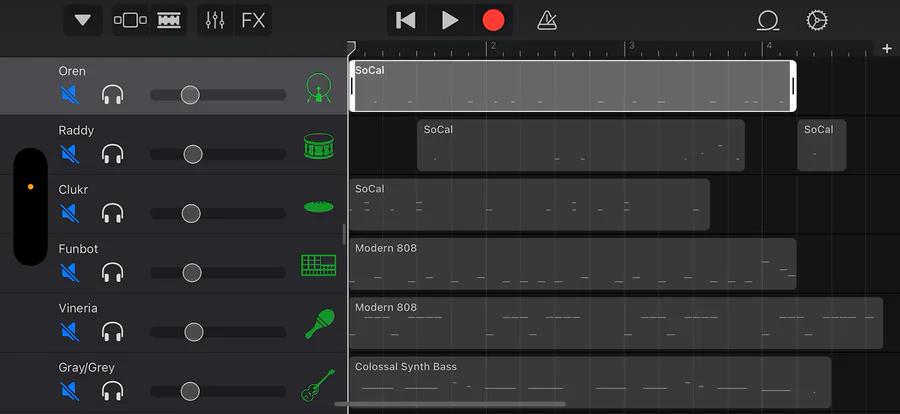Solo the Raddy track with headphones
The height and width of the screenshot is (414, 900).
112,154
